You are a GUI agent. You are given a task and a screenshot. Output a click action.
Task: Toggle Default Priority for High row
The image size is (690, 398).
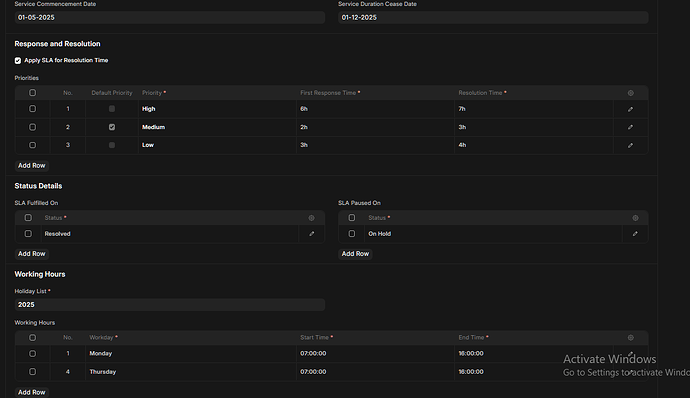112,109
